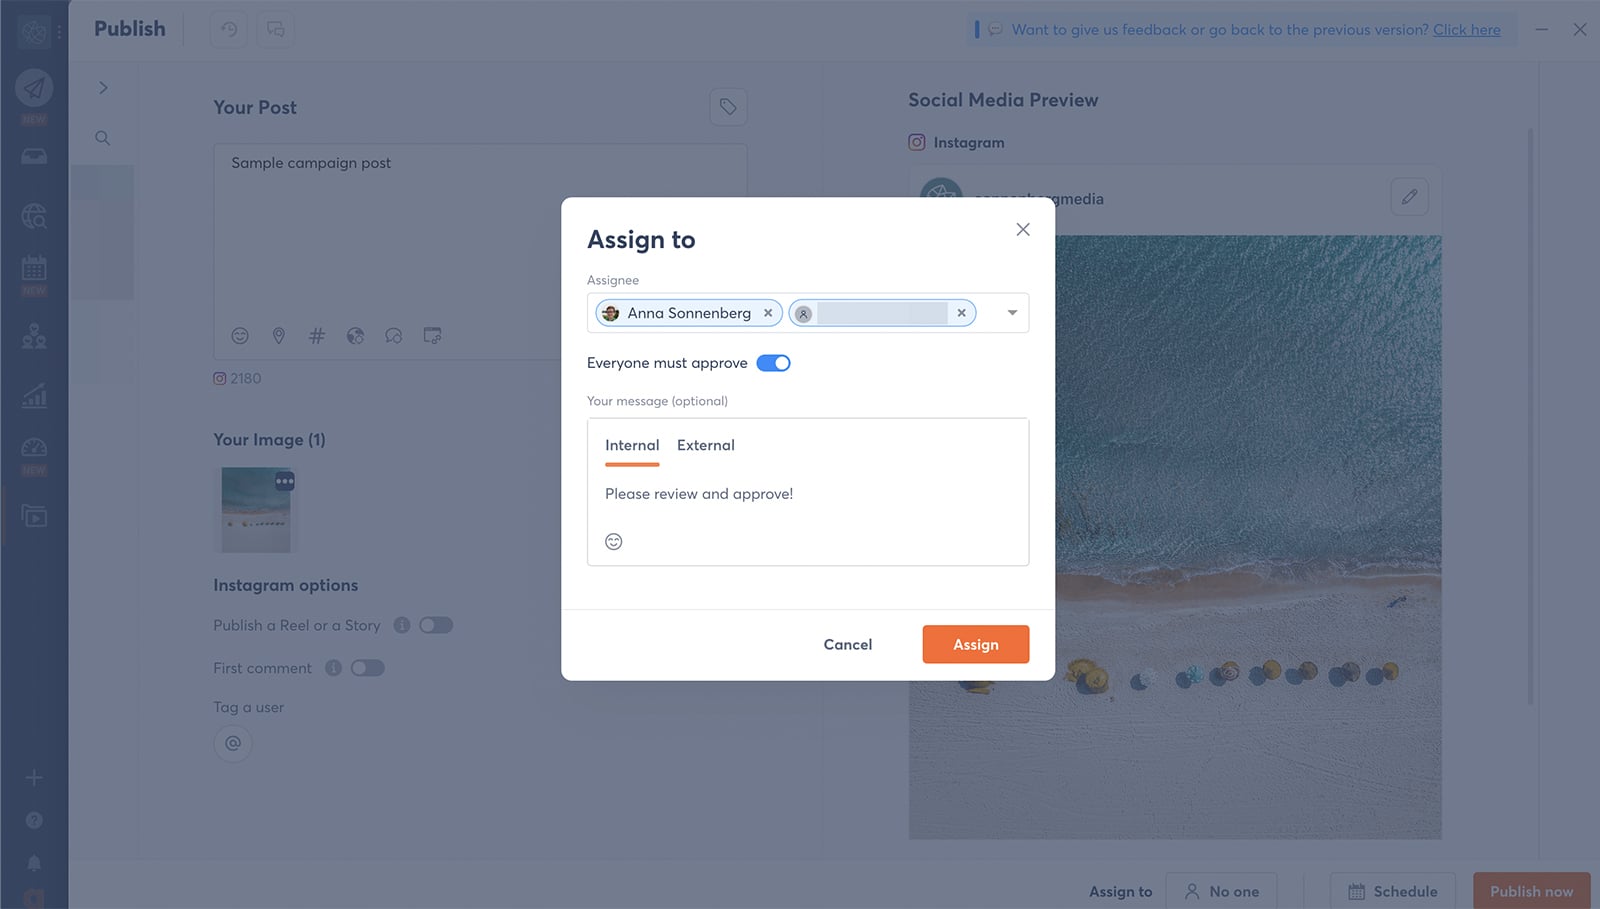Open the Audience people sidebar icon

(x=34, y=336)
